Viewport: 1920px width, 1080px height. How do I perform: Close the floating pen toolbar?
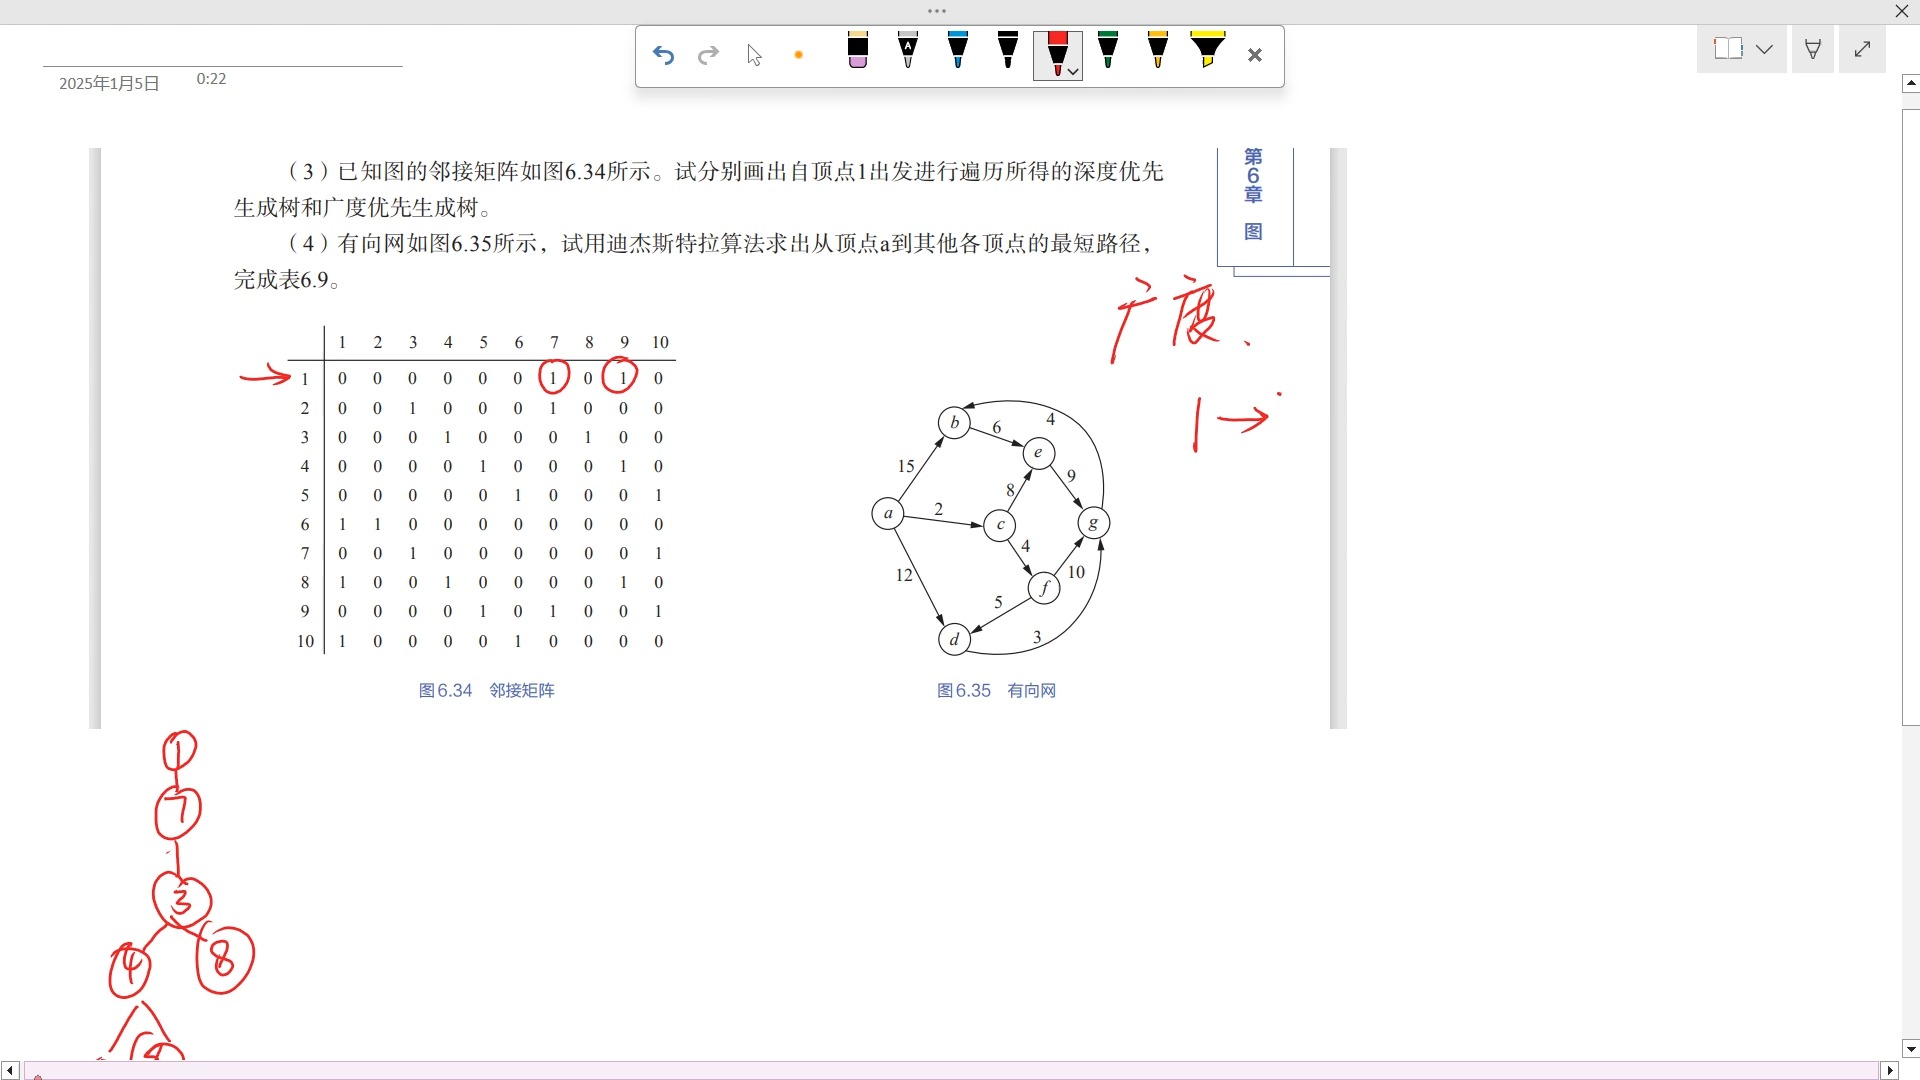pos(1255,55)
